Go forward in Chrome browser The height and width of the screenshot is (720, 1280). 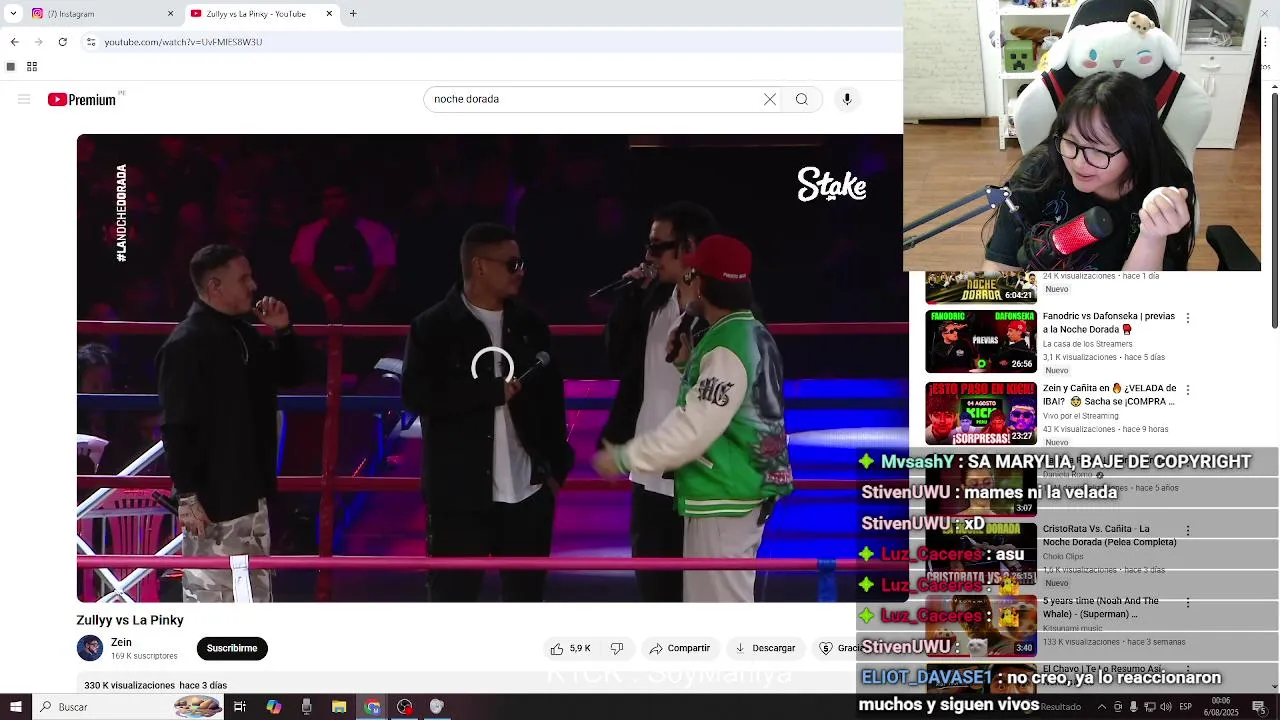(39, 41)
